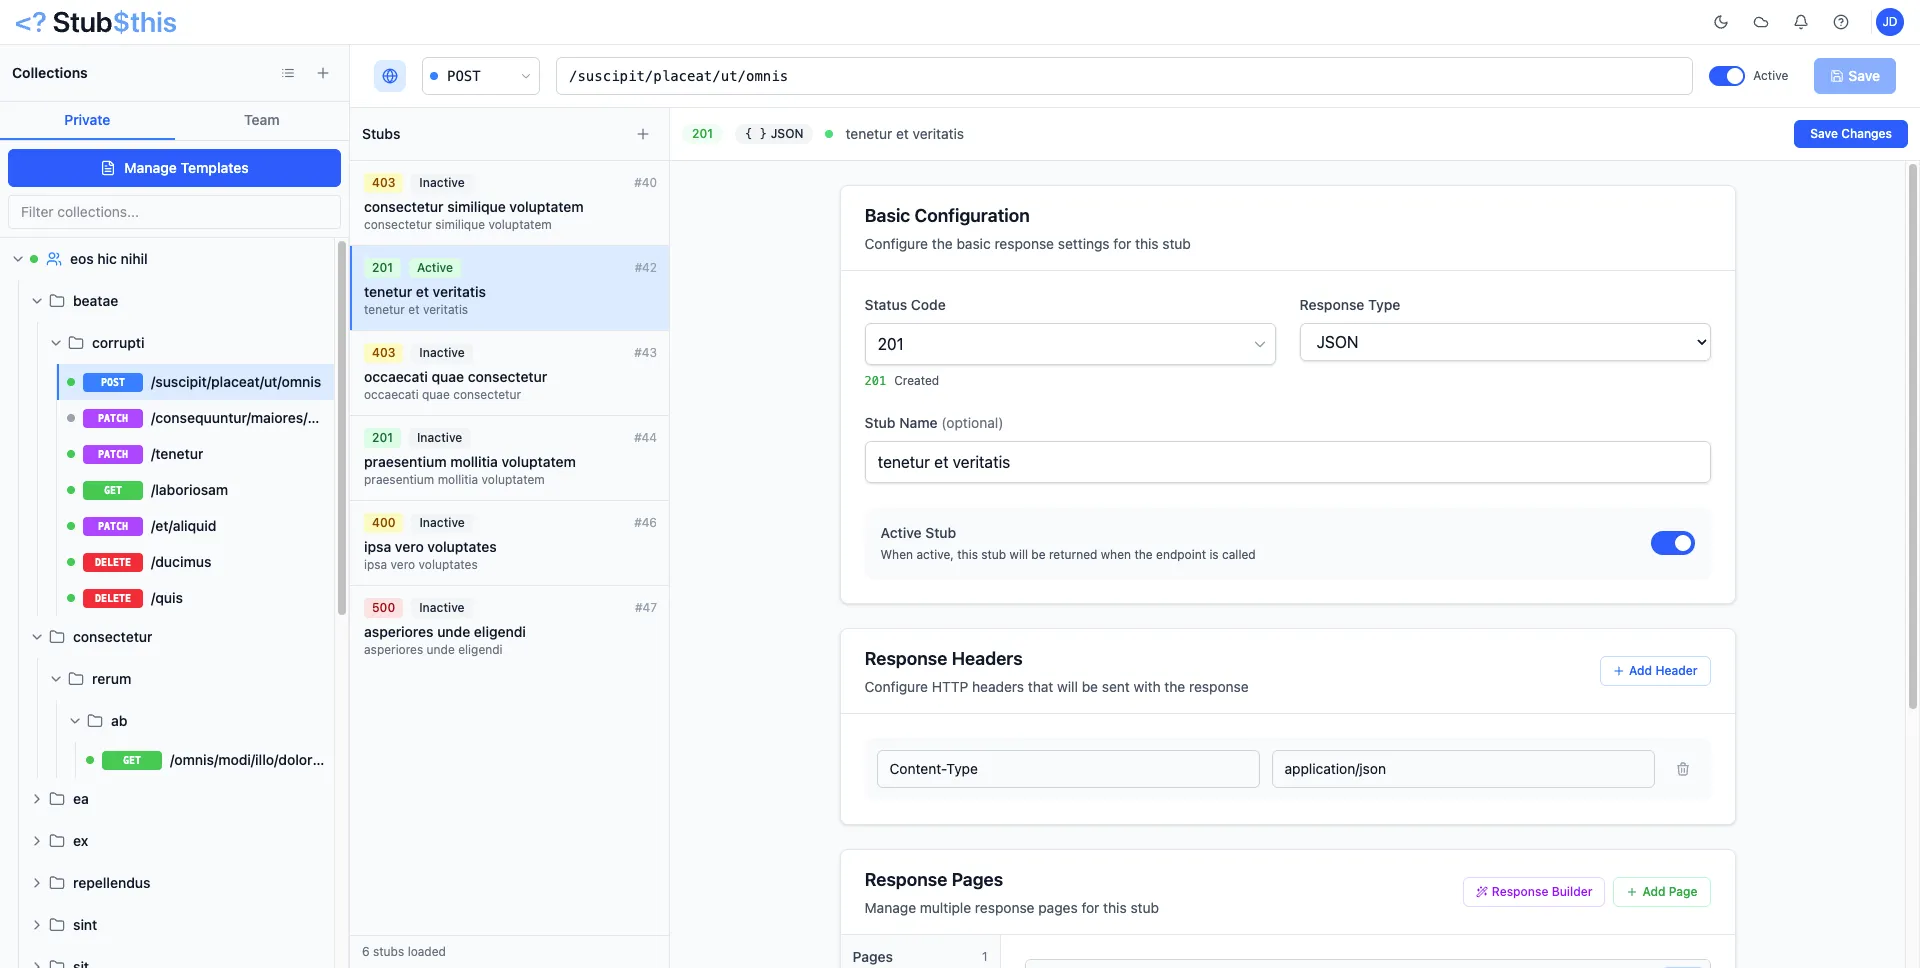Open the Response Type JSON dropdown

(1504, 342)
